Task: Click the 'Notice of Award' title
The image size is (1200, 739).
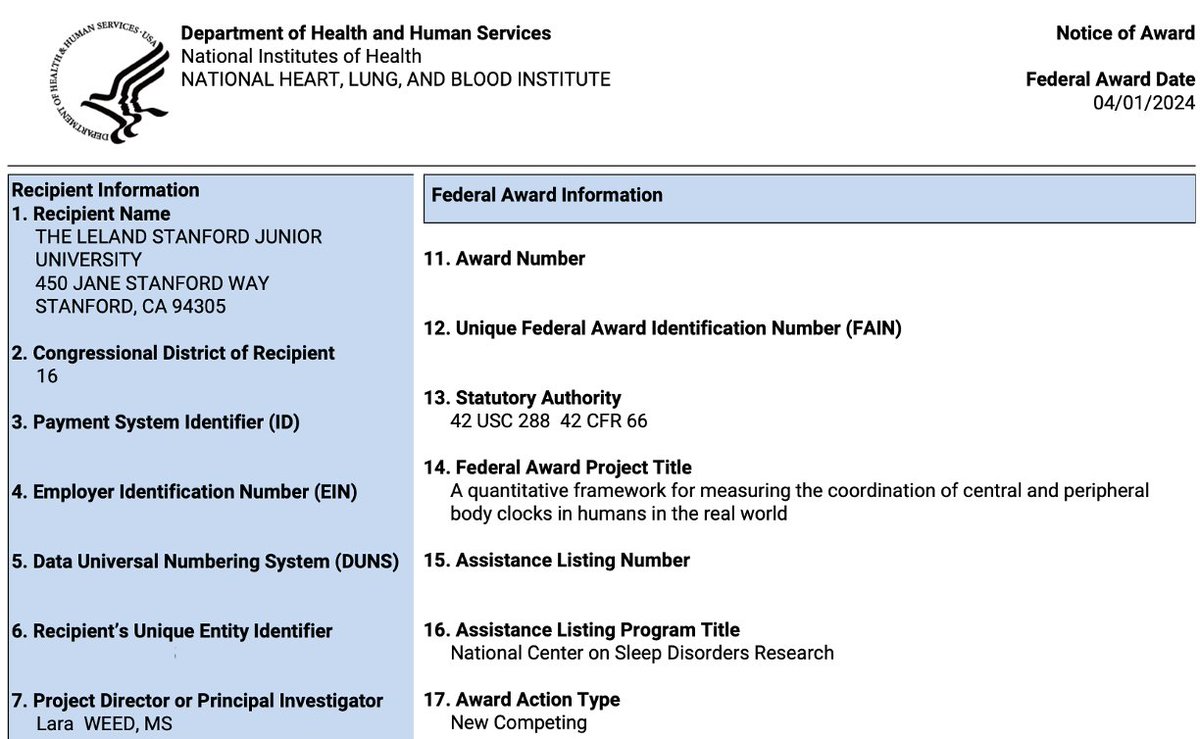Action: tap(1125, 33)
